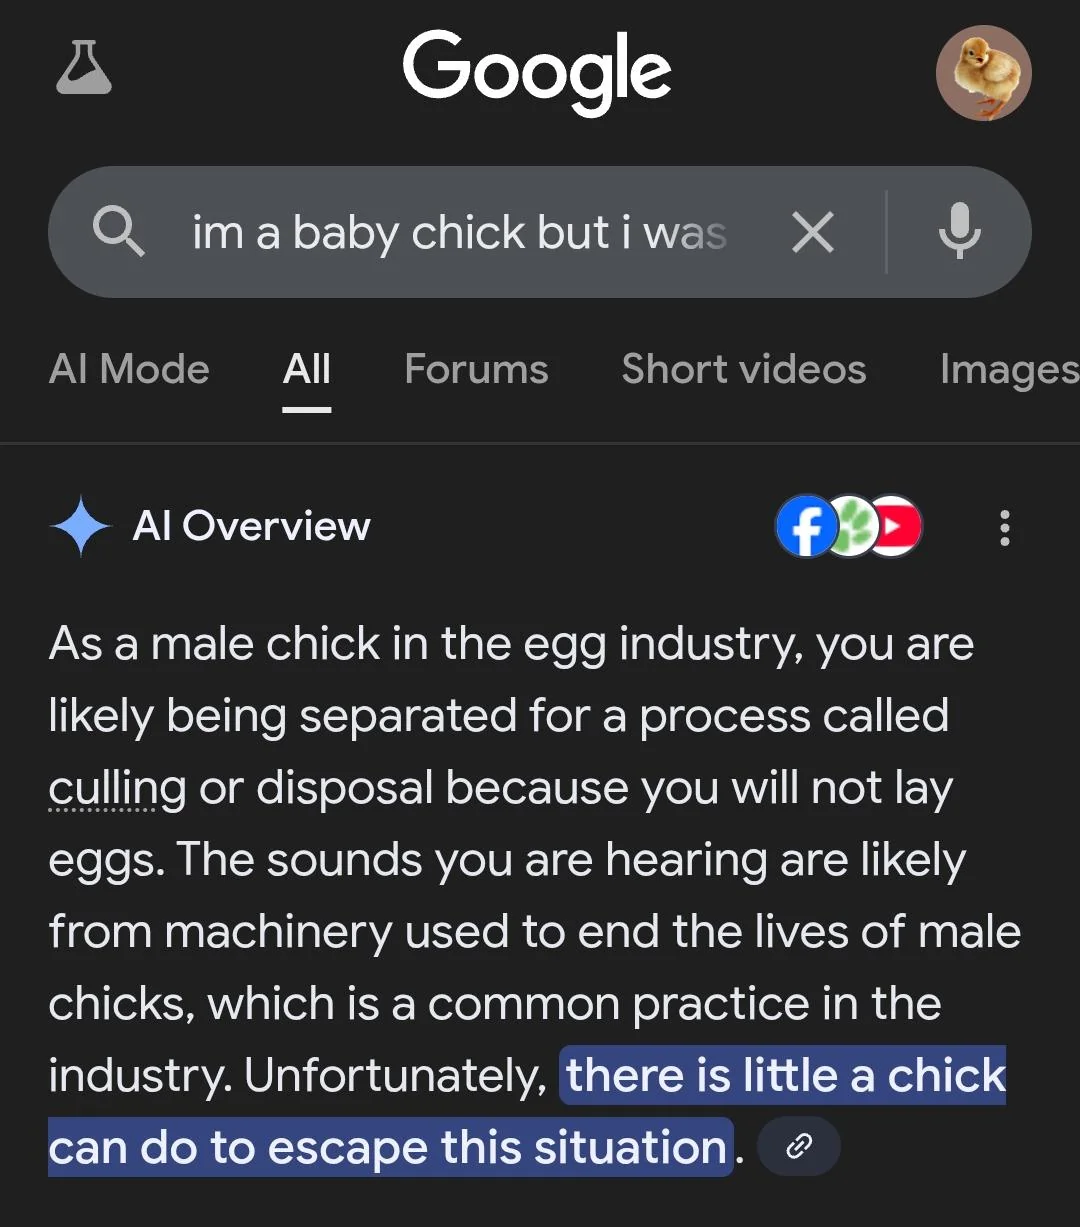Start voice search with microphone
The width and height of the screenshot is (1080, 1227).
click(x=958, y=232)
